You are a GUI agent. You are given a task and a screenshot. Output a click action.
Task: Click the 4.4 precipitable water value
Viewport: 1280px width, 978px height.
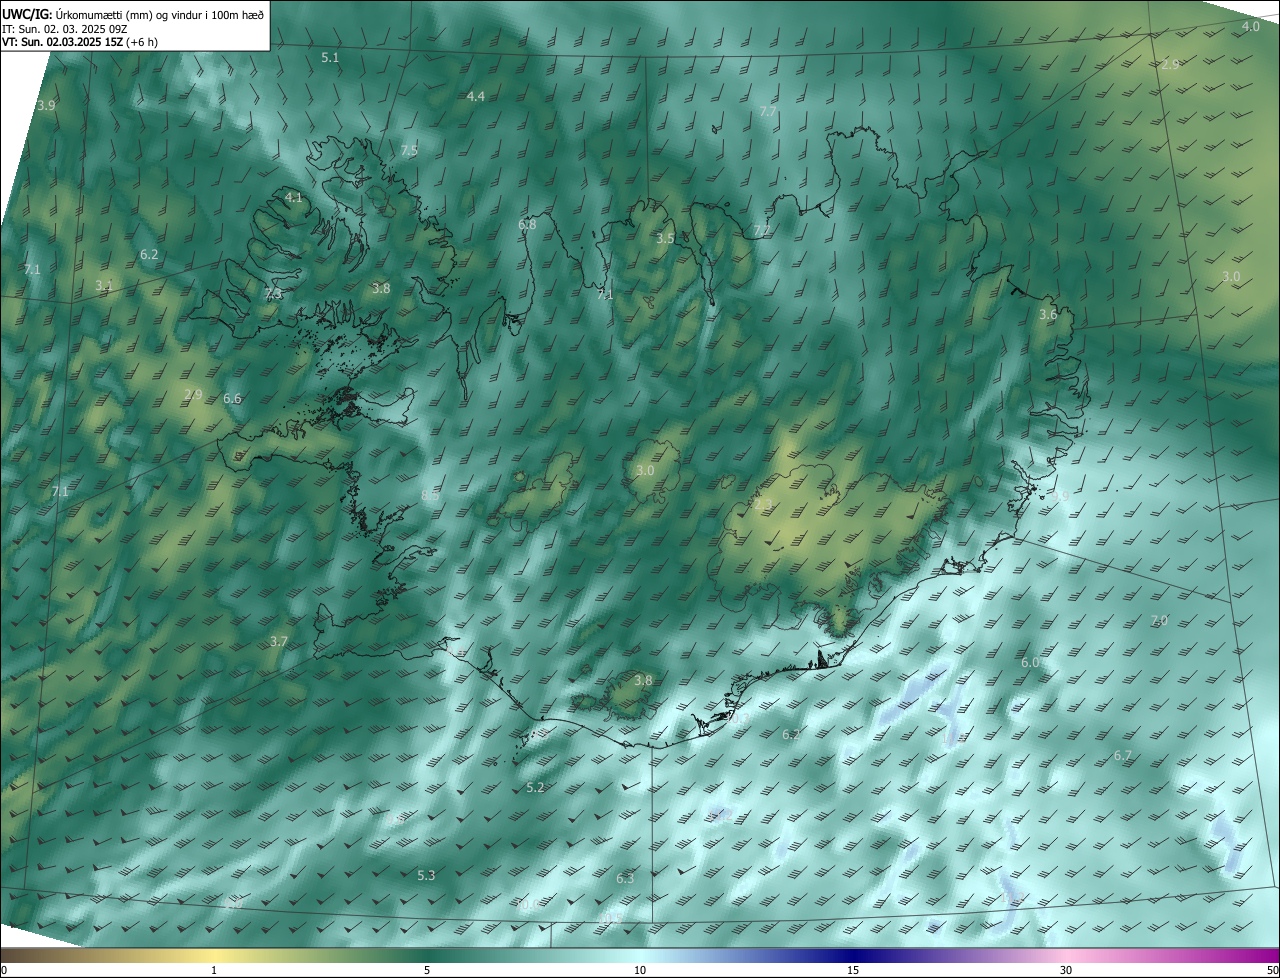(476, 96)
